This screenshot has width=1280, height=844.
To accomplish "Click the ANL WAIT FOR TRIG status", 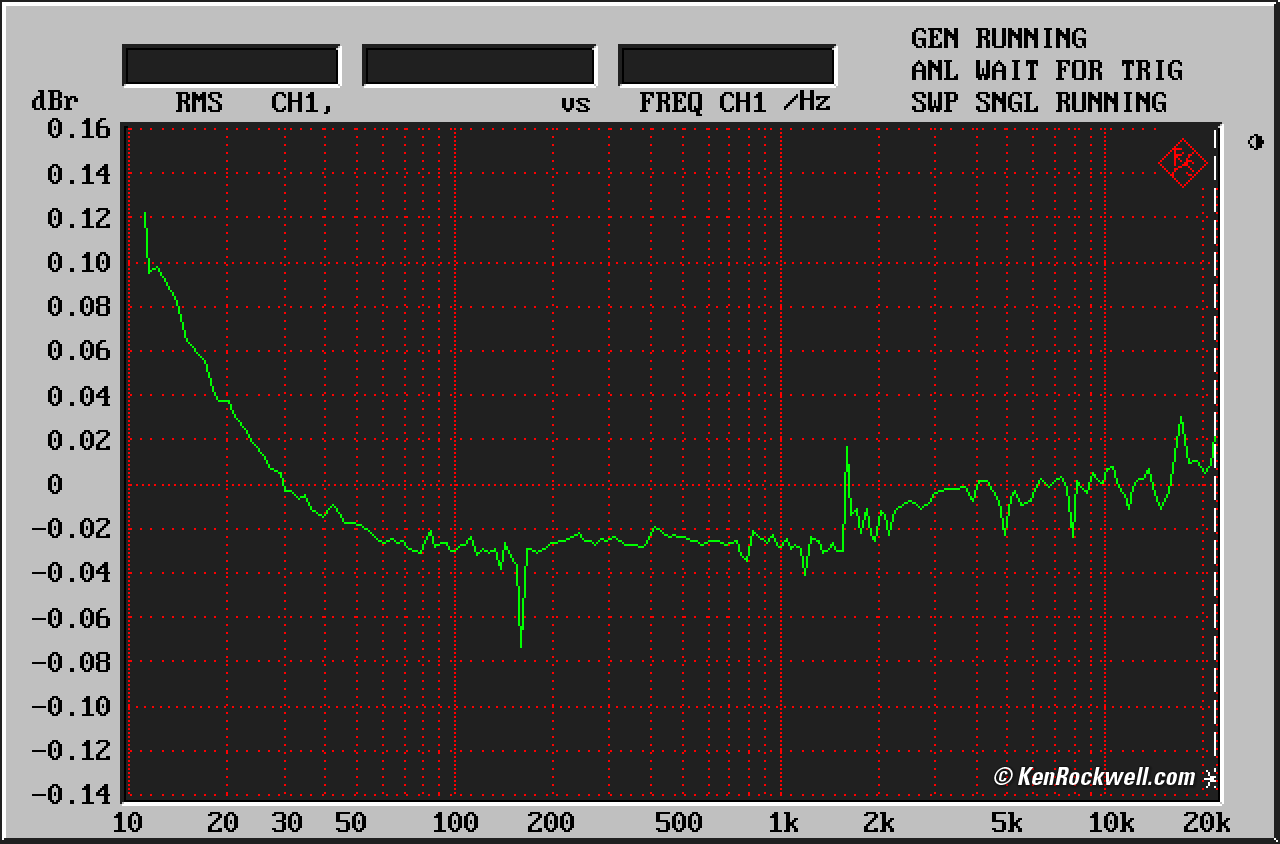I will click(1046, 71).
